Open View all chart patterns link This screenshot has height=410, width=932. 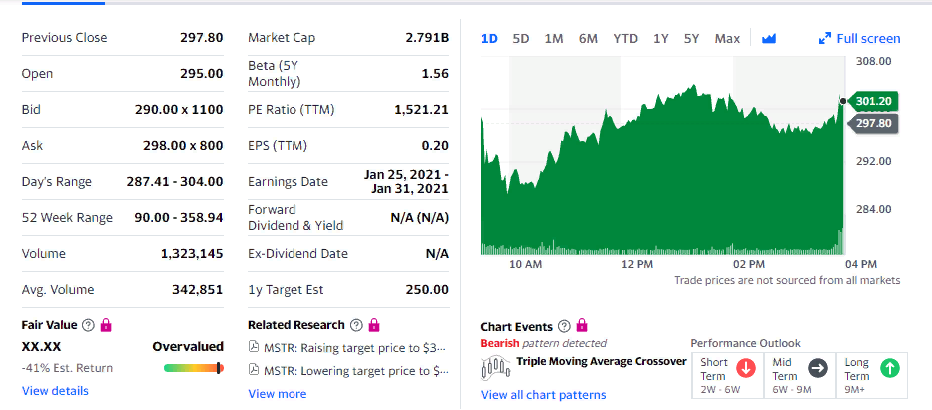coord(543,395)
